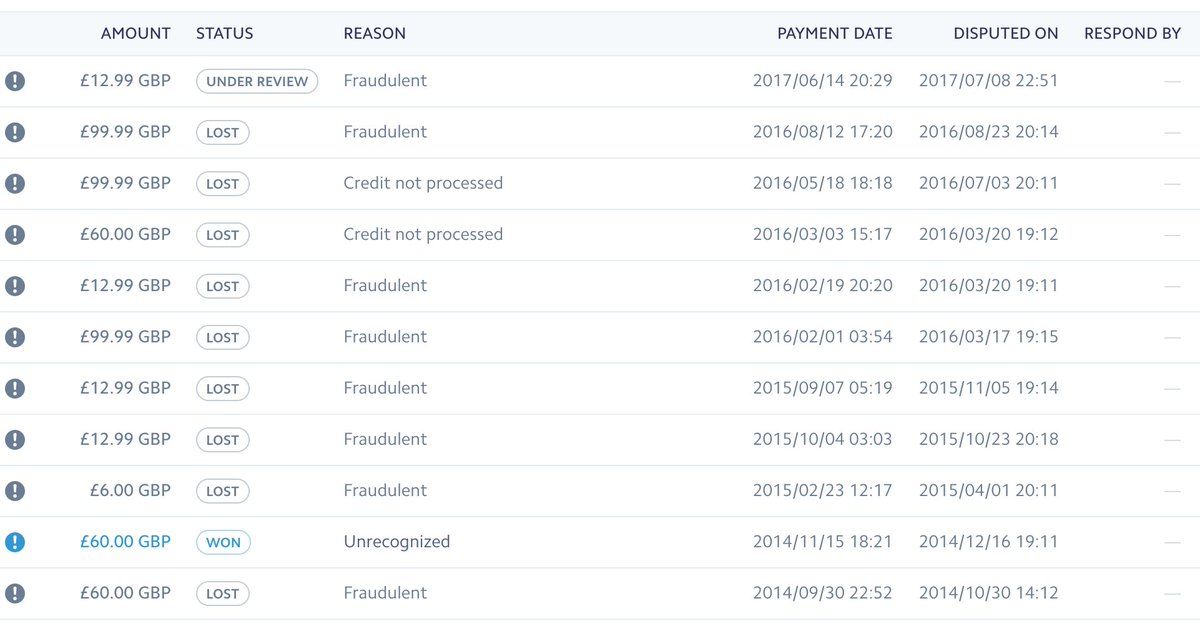1200x631 pixels.
Task: Sort by the Amount column header
Action: point(135,33)
